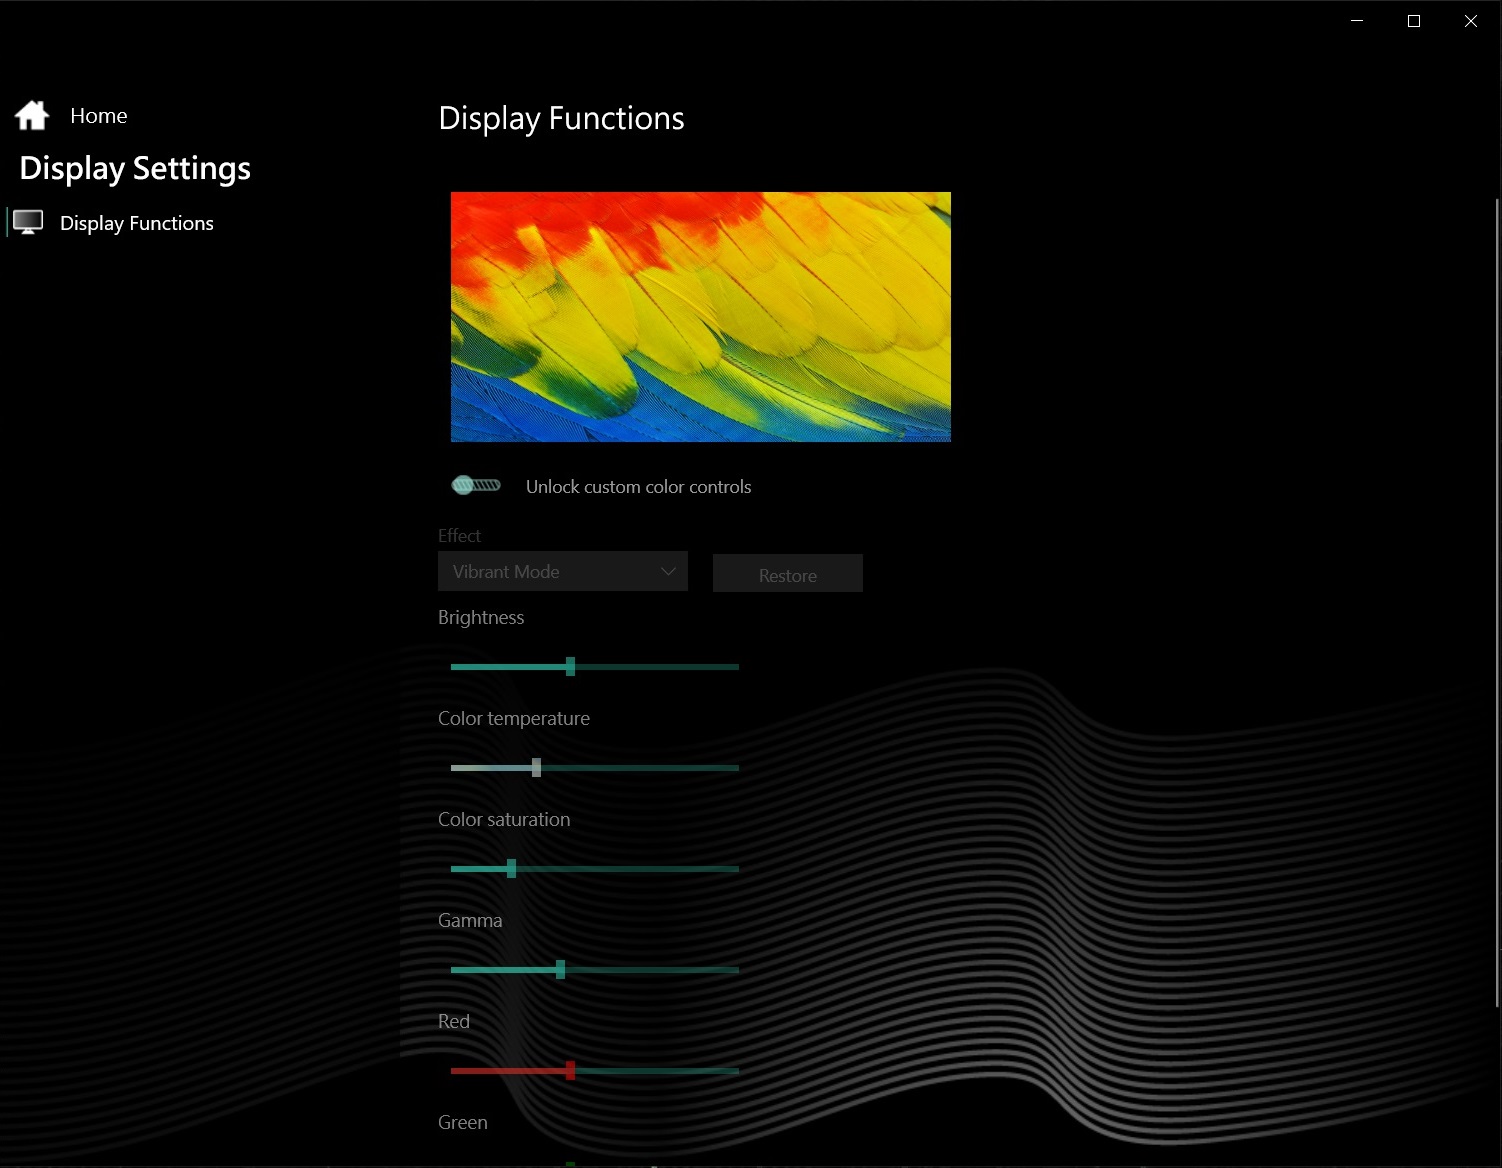Click the Display Settings heading
Screen dimensions: 1502x1168
tap(135, 169)
